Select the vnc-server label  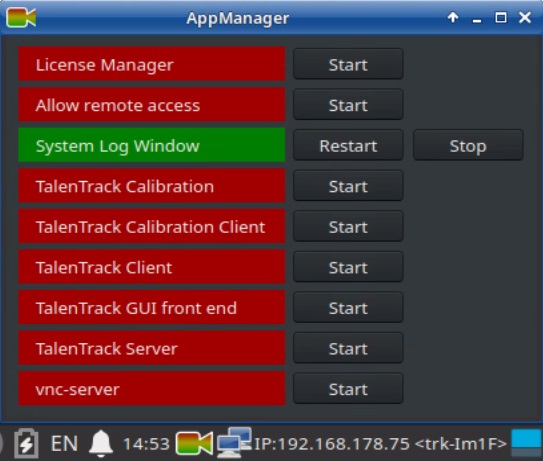(152, 388)
